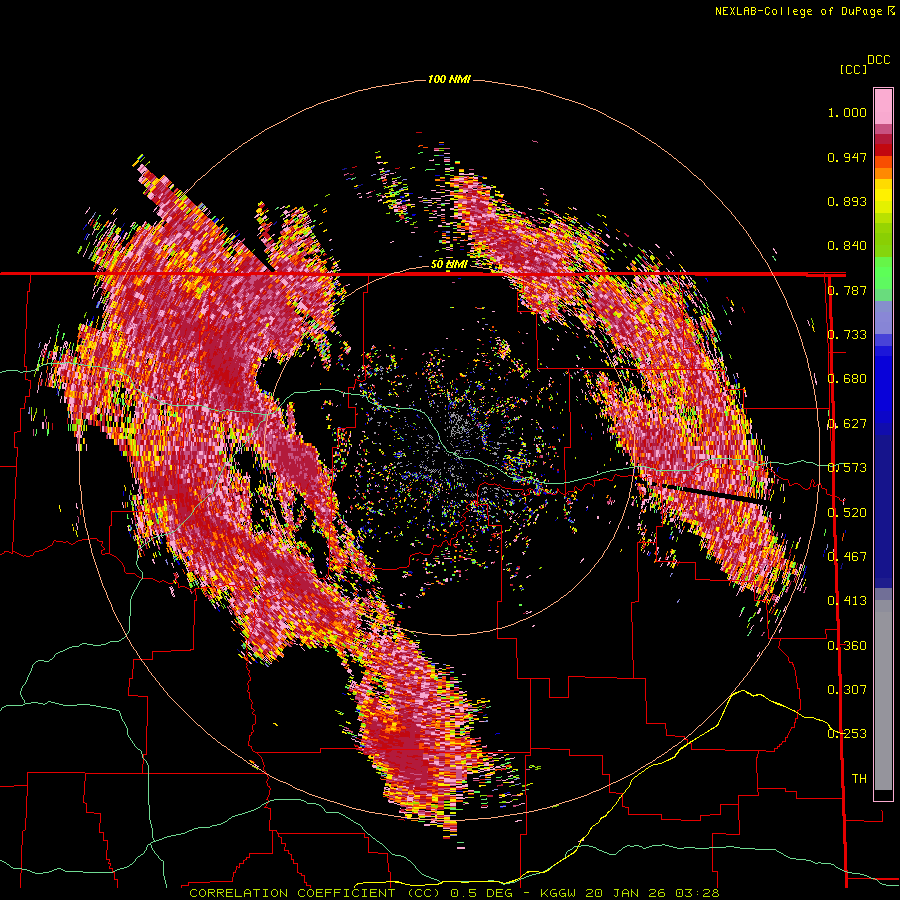
Task: Pick the gray legend color band
Action: click(883, 695)
